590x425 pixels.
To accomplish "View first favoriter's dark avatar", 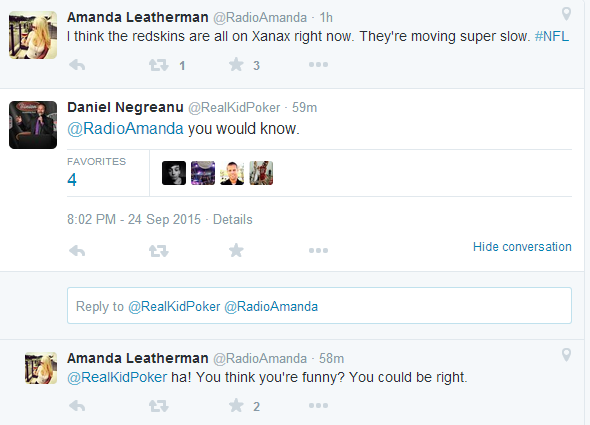I will 174,173.
